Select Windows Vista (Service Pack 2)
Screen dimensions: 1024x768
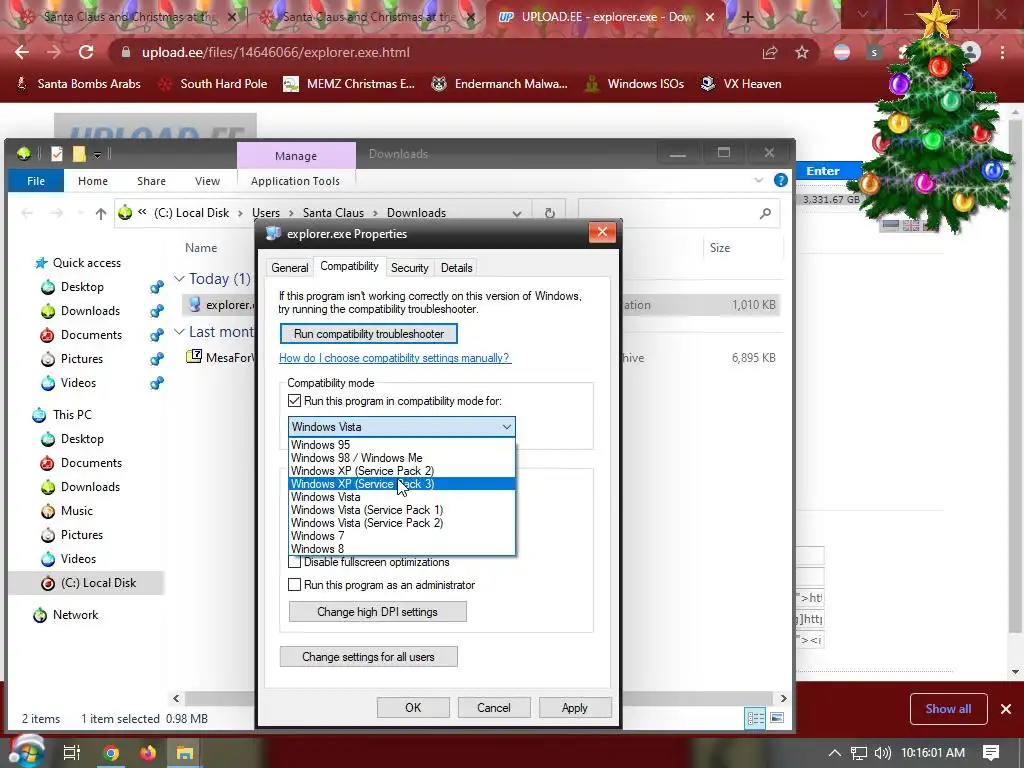(402, 523)
